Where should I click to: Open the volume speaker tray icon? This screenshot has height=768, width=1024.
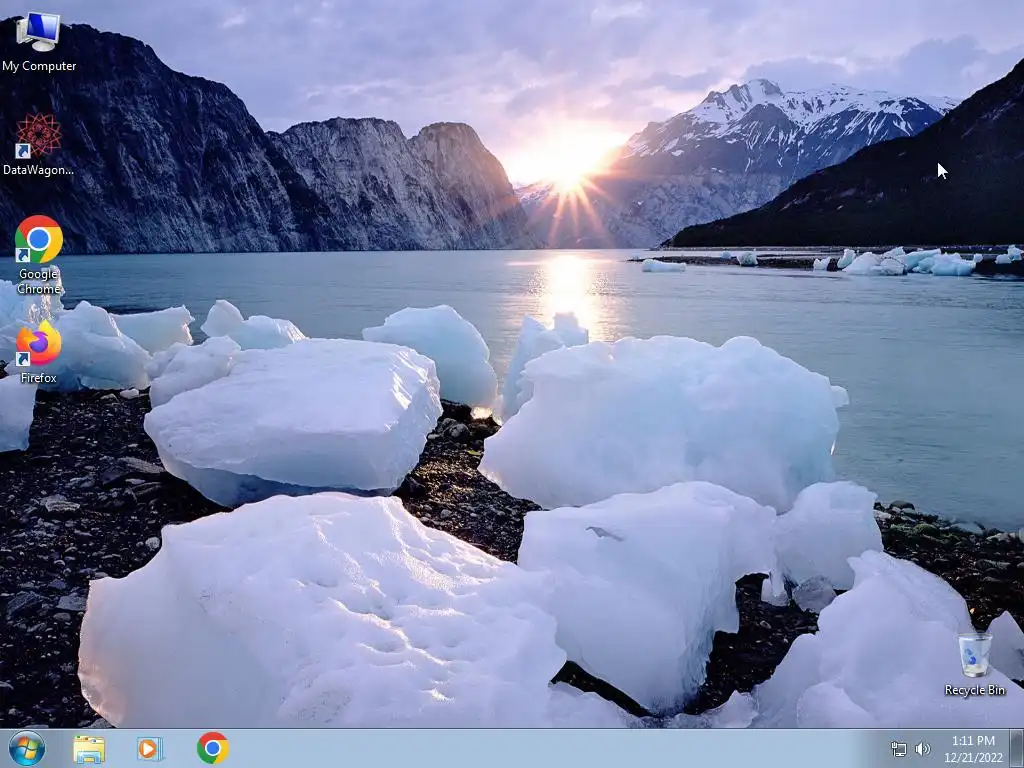[922, 749]
